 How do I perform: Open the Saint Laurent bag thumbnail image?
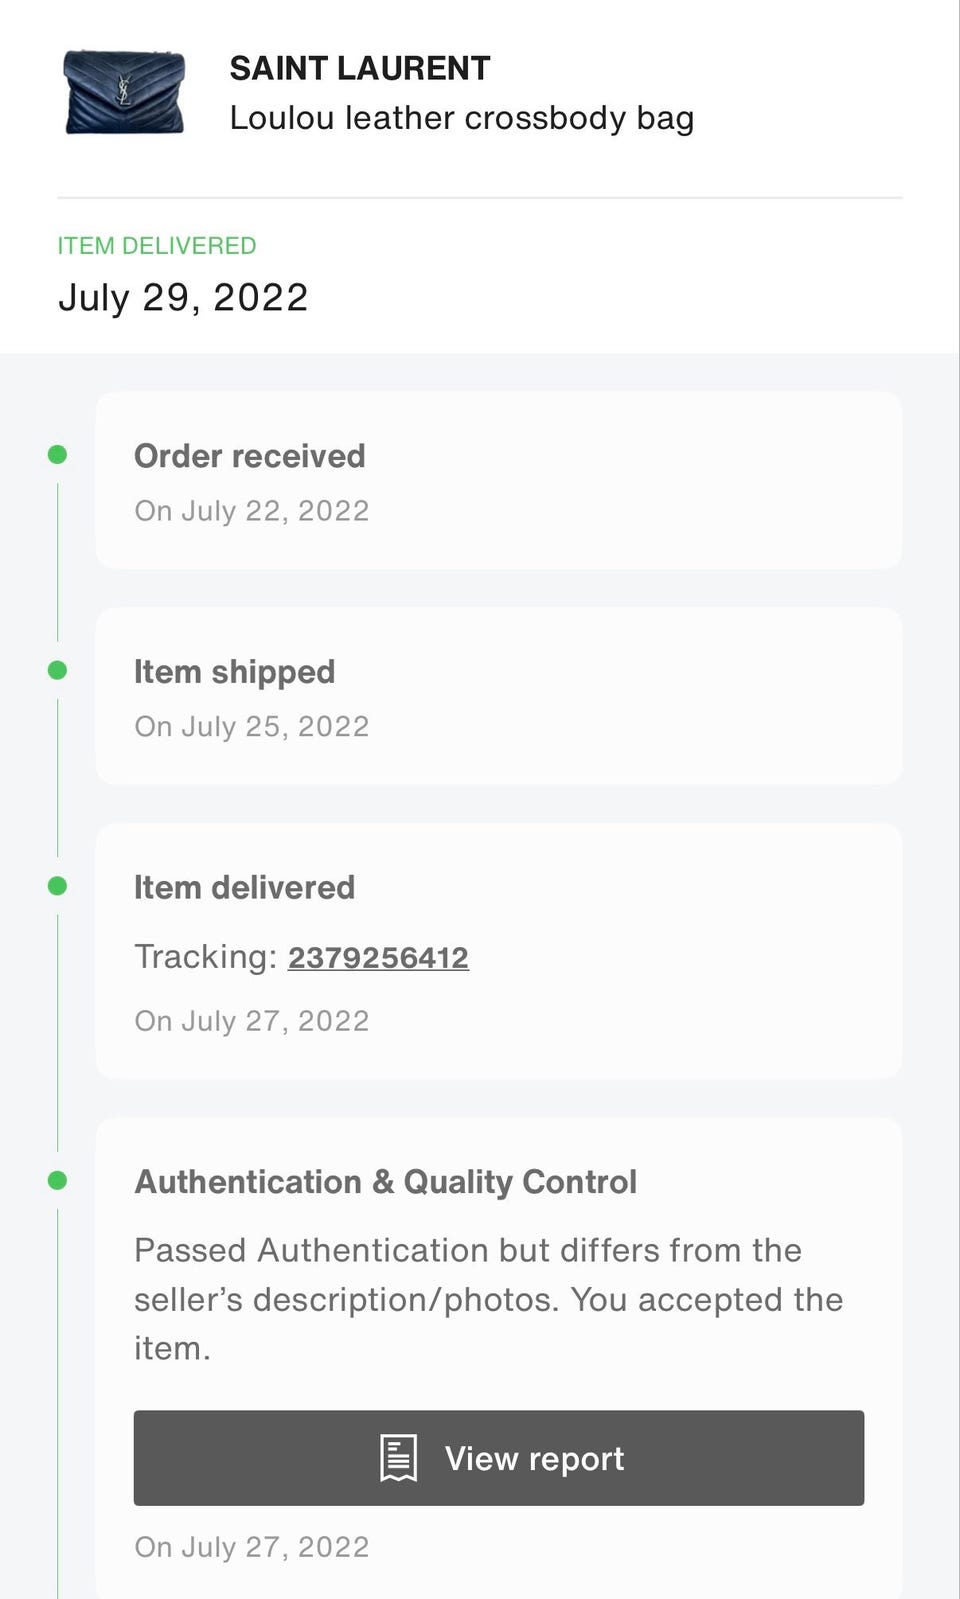tap(124, 93)
